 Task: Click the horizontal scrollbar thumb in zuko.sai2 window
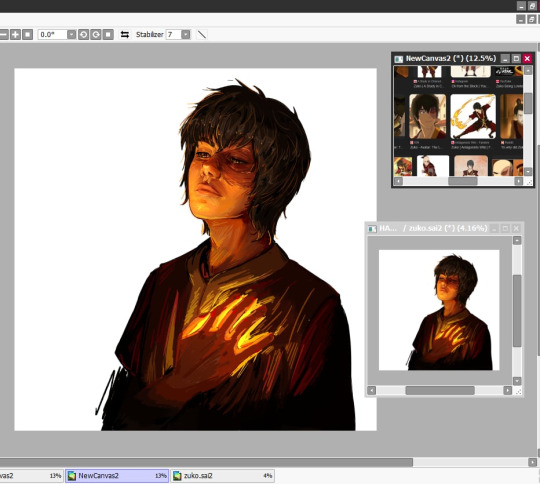point(440,390)
